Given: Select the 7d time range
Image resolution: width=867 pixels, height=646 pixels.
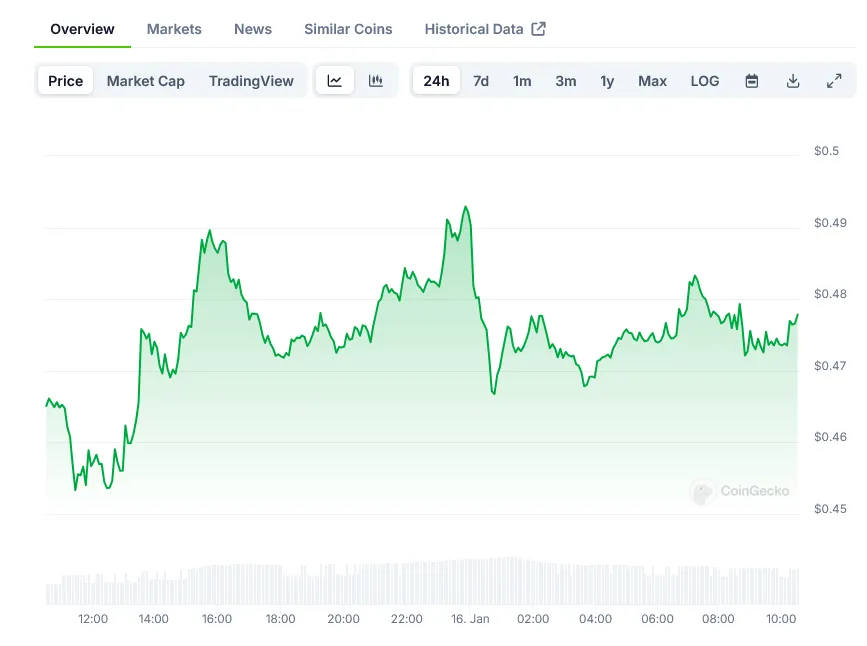Looking at the screenshot, I should tap(480, 81).
